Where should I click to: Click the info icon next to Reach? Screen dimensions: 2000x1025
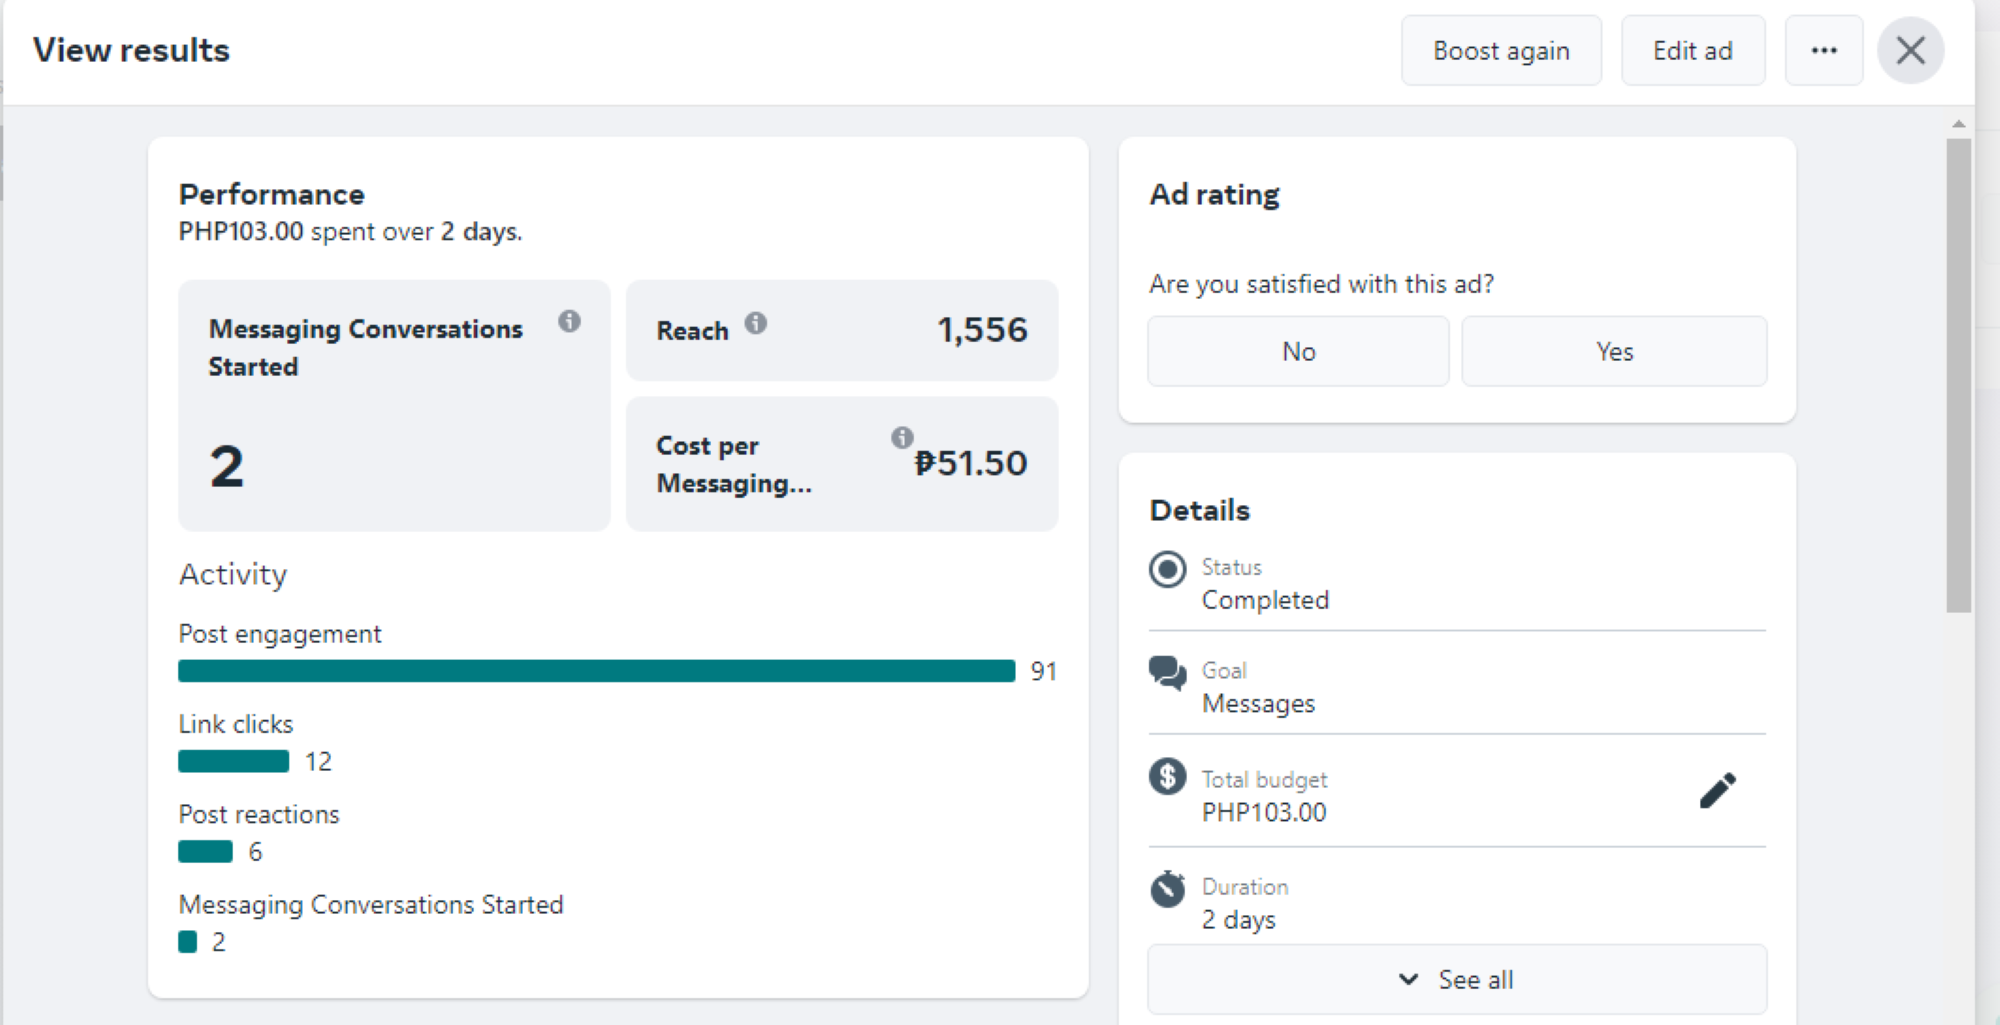(756, 323)
